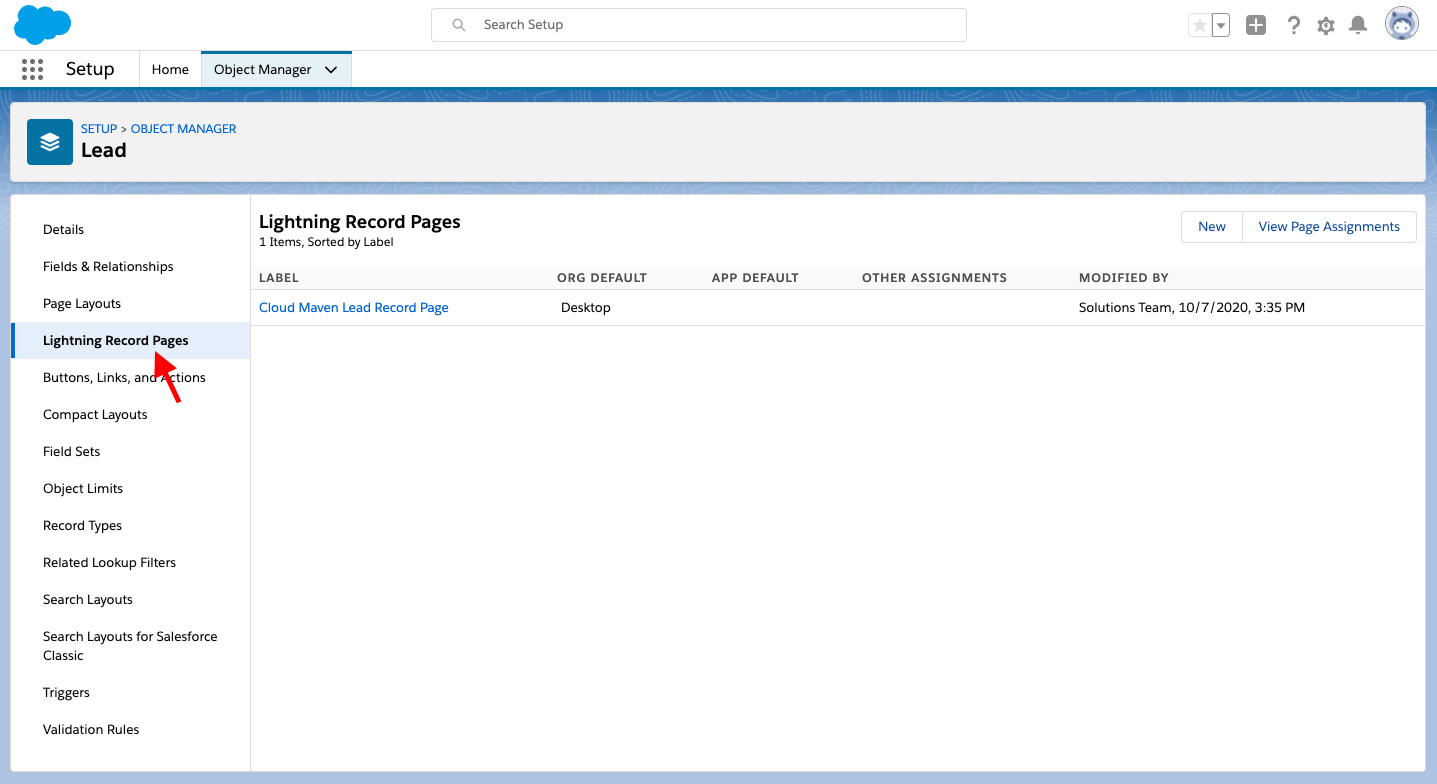Open the notifications bell
The height and width of the screenshot is (784, 1437).
[1358, 26]
